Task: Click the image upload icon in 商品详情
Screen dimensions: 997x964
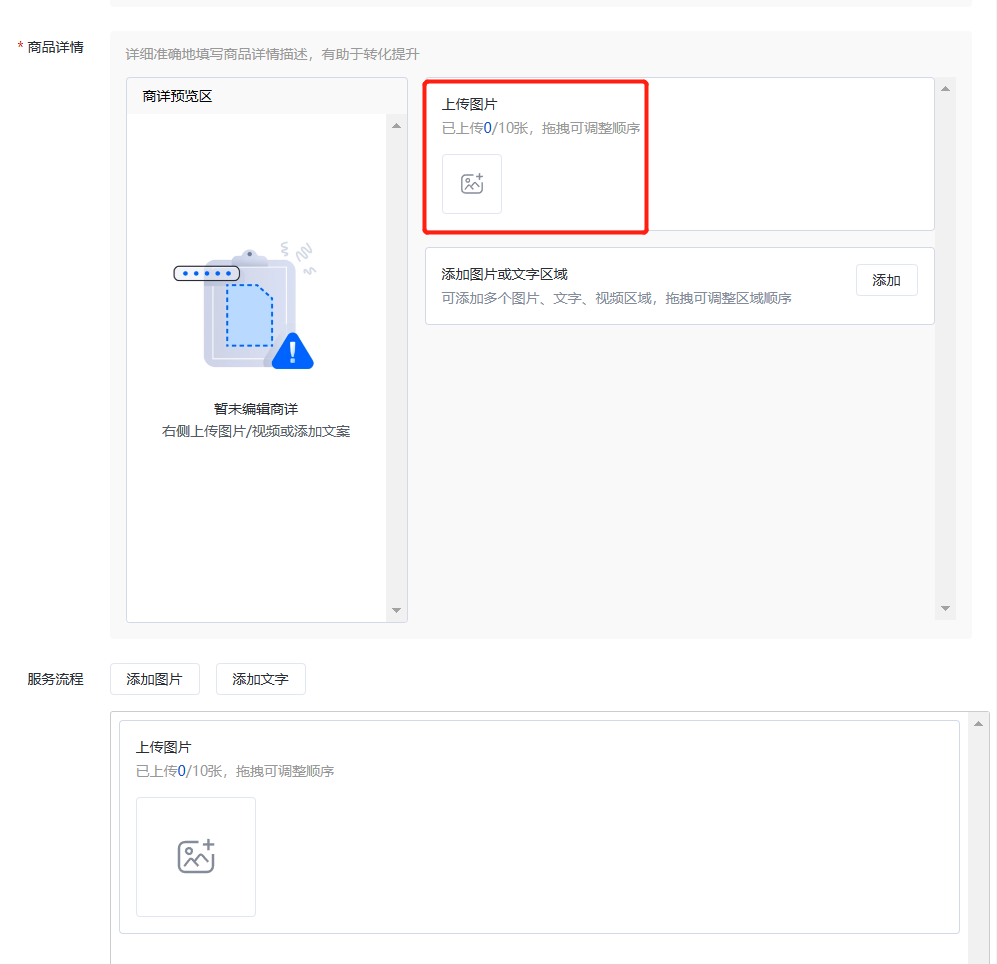Action: (472, 184)
